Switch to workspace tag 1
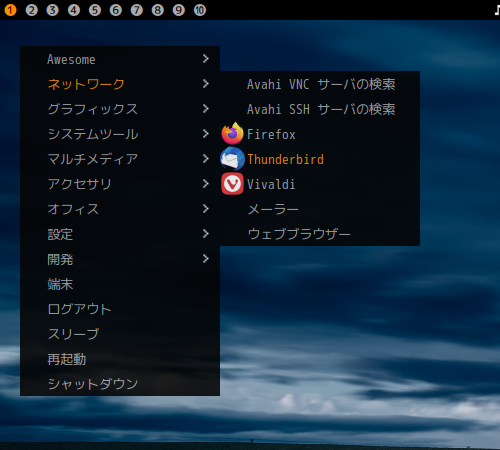 10,10
